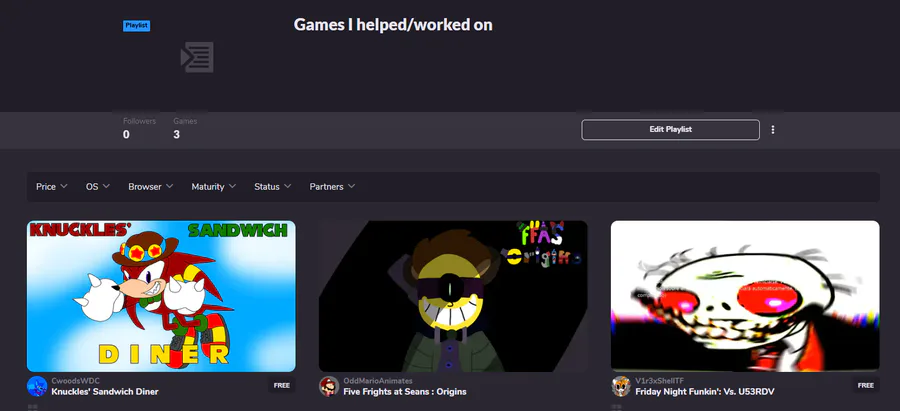Visit V1r3xShellTF's profile name link
This screenshot has height=411, width=900.
coord(660,381)
